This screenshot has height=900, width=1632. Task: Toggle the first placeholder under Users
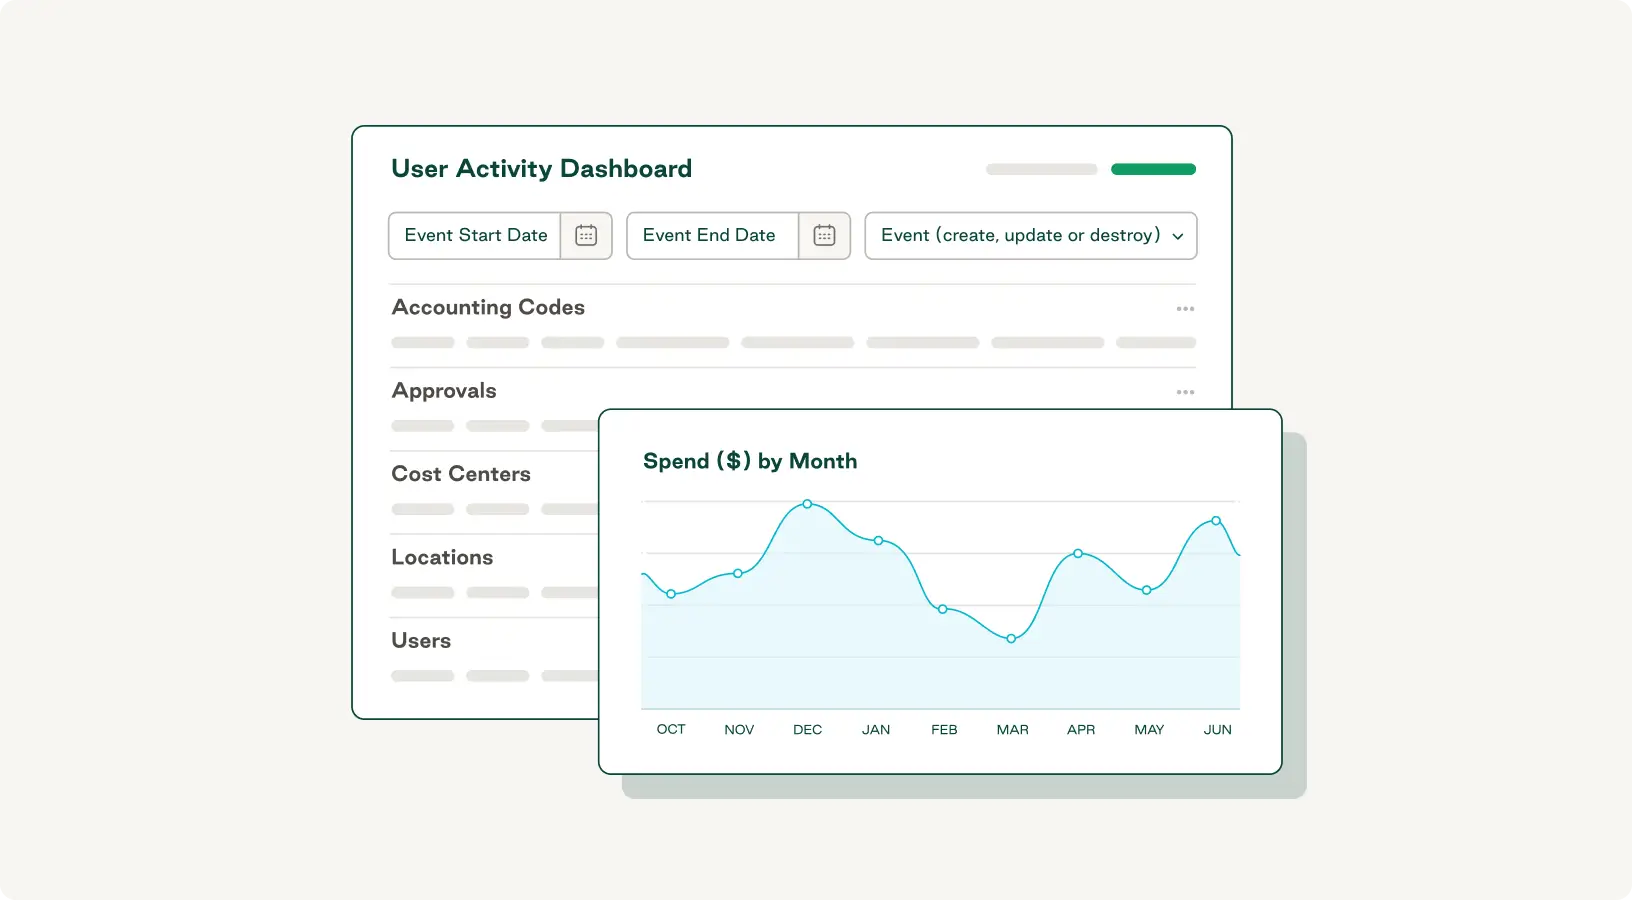tap(422, 676)
